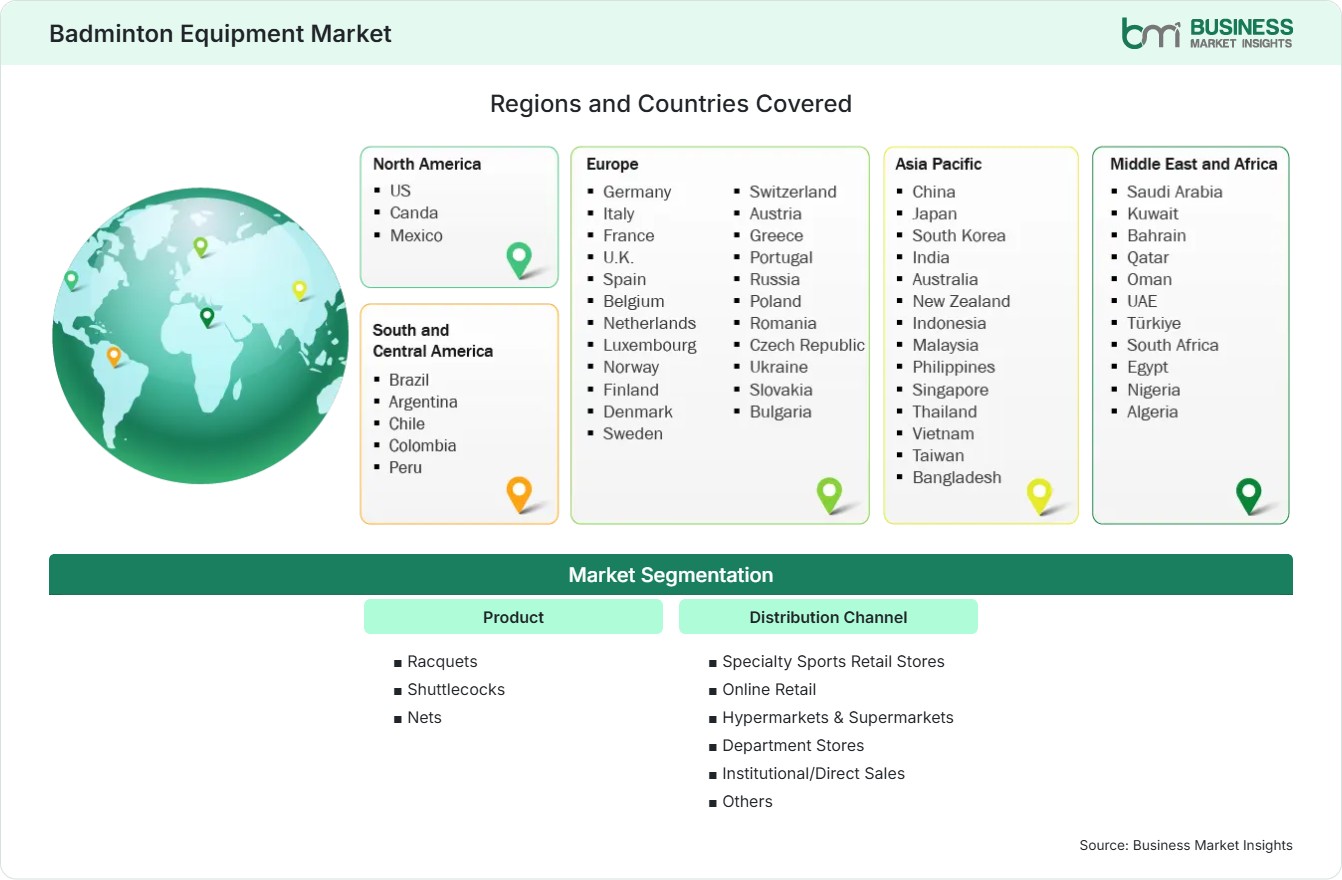This screenshot has width=1342, height=880.
Task: Click 'Bulgaria' in Europe list
Action: [781, 412]
